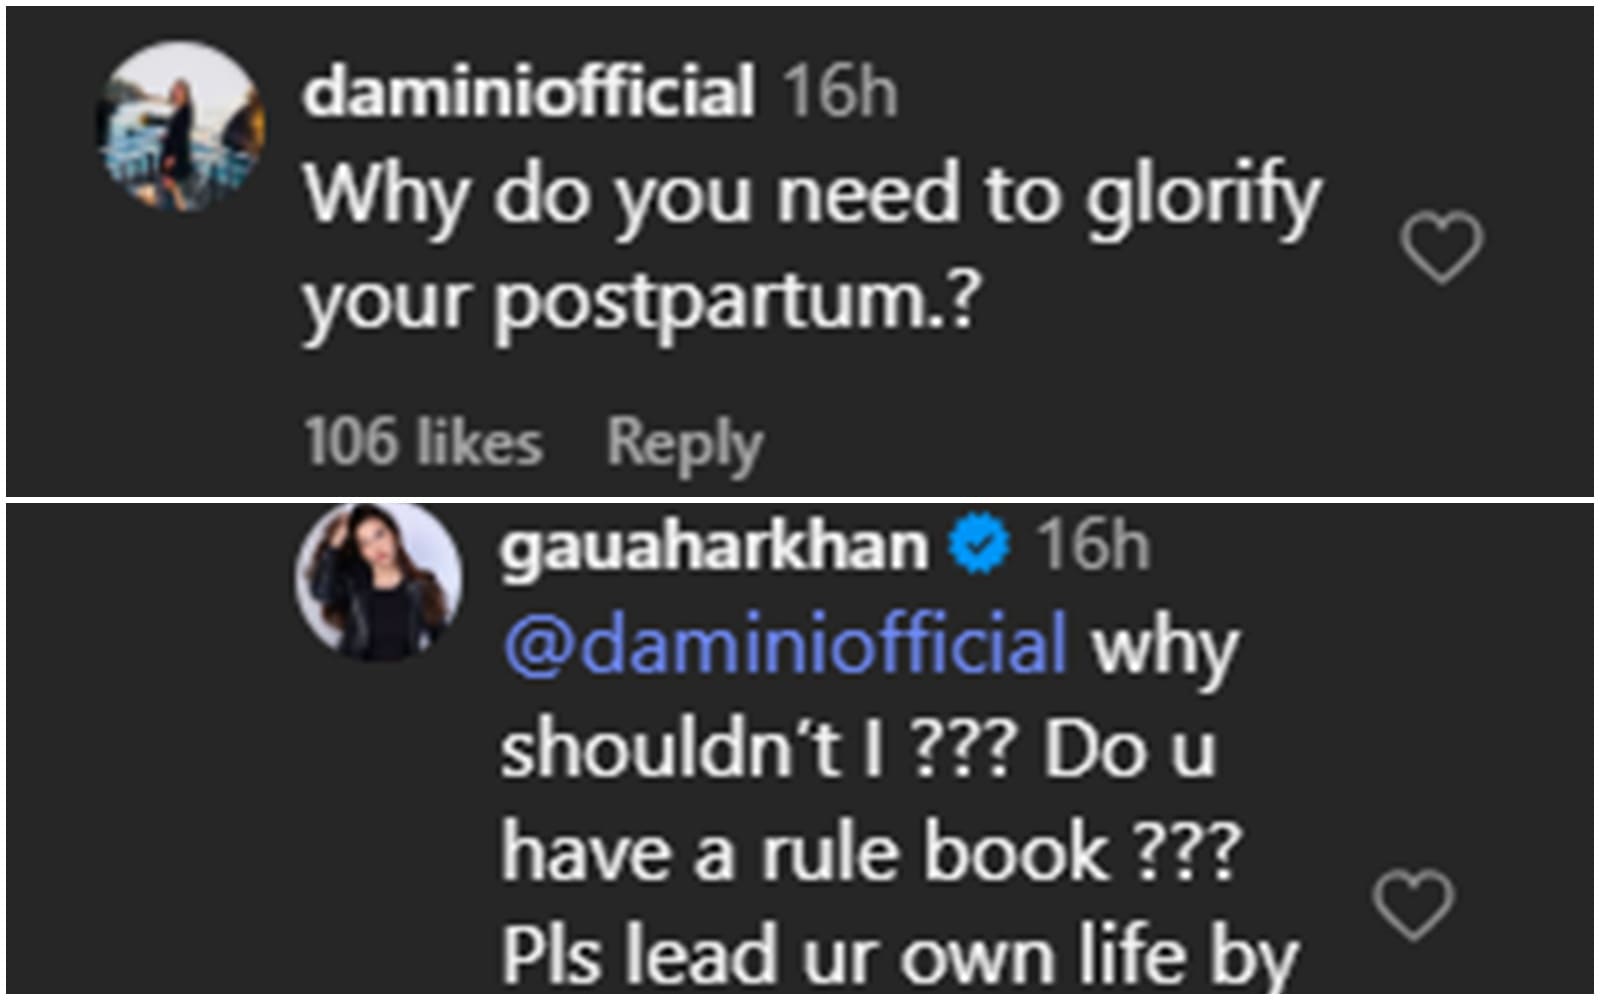Image resolution: width=1600 pixels, height=1000 pixels.
Task: Click the 16h timestamp beside gauaharkhan
Action: click(x=1092, y=546)
